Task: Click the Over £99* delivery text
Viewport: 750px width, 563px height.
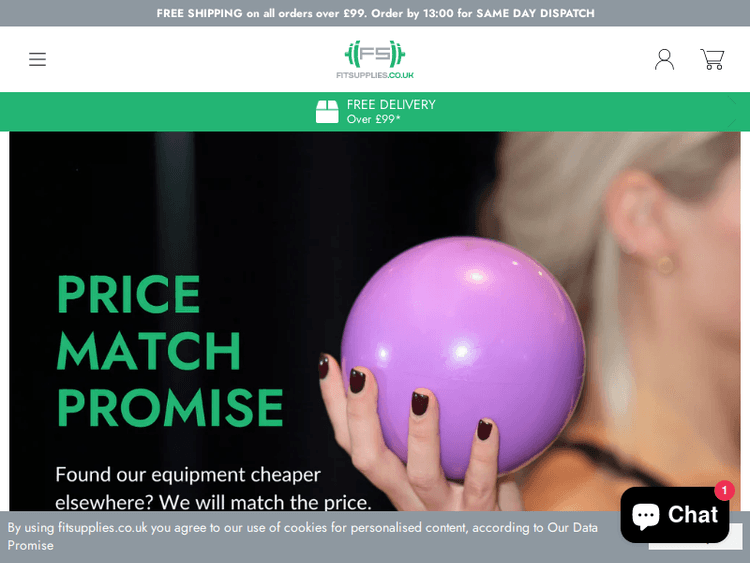Action: click(x=374, y=119)
